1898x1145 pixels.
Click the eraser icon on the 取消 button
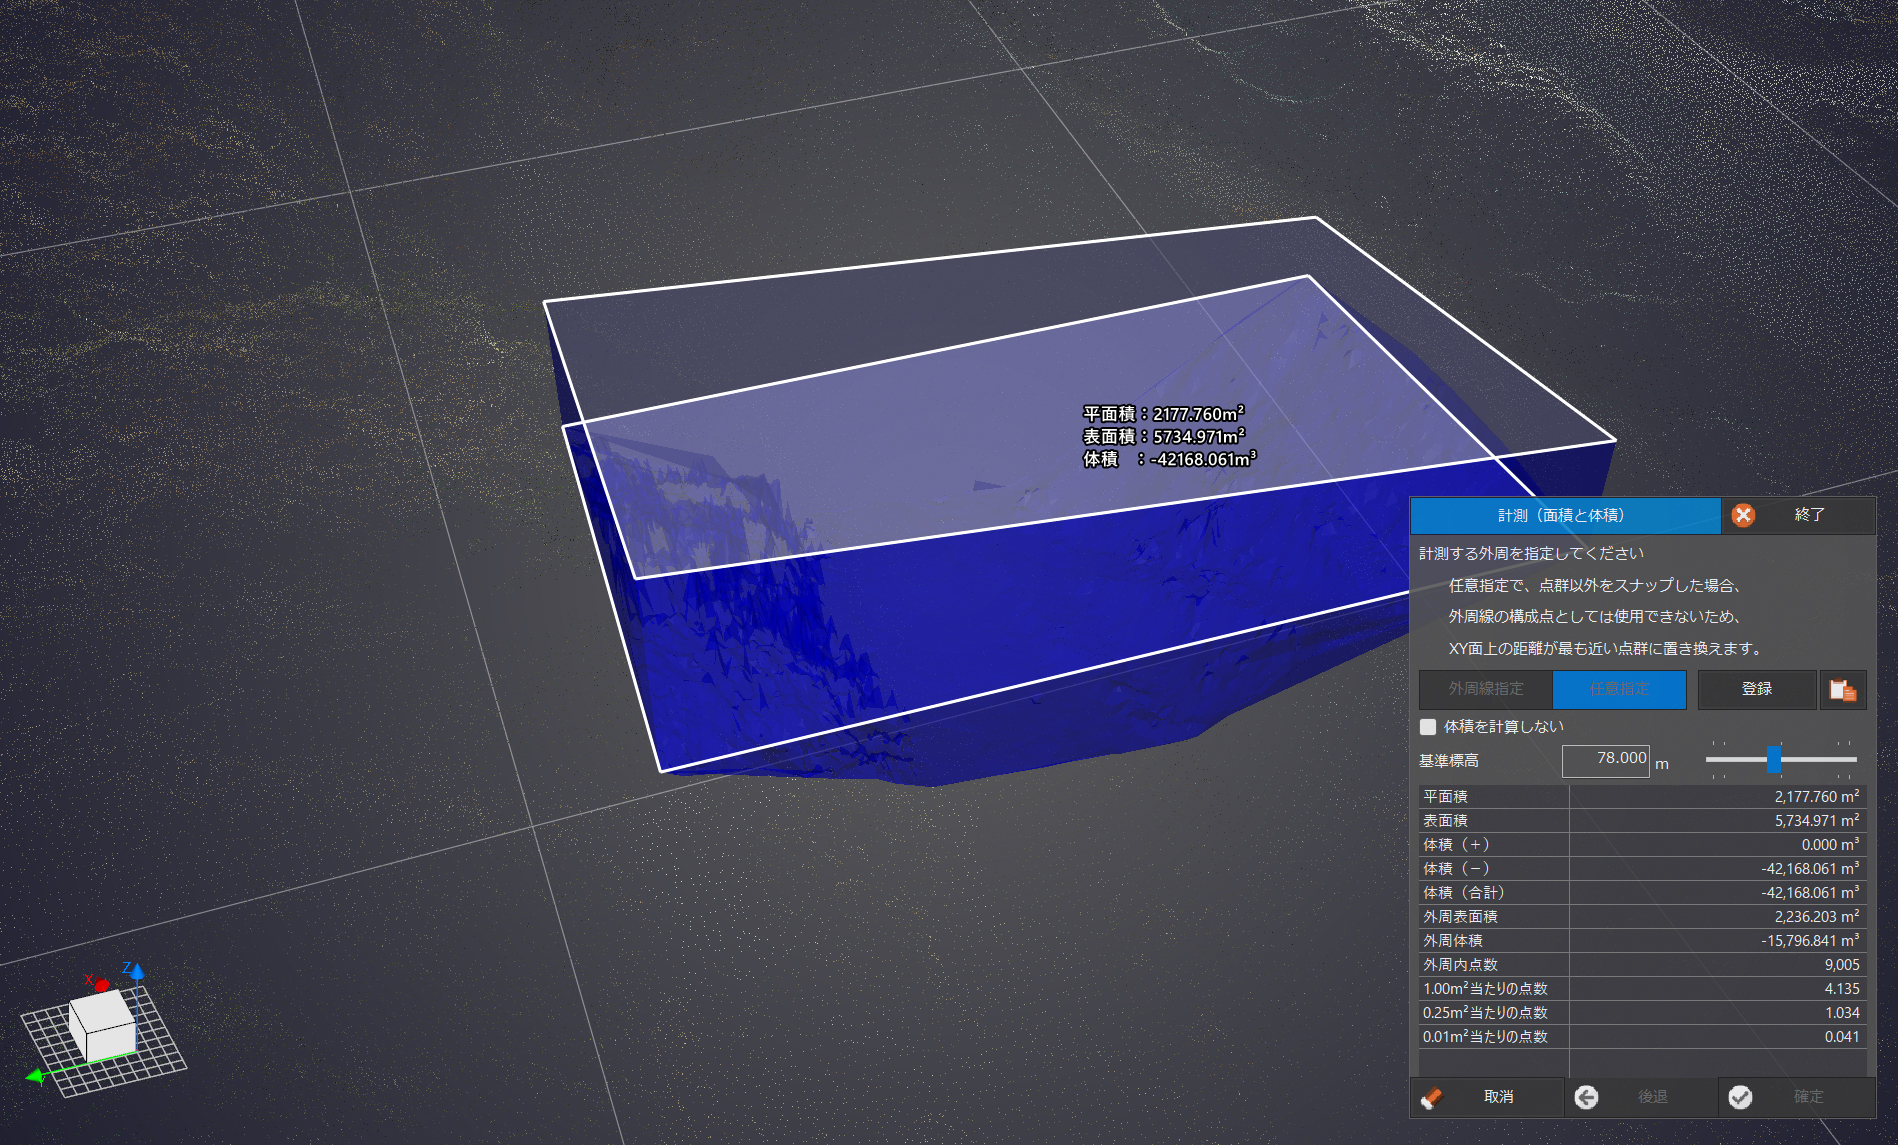(1432, 1097)
